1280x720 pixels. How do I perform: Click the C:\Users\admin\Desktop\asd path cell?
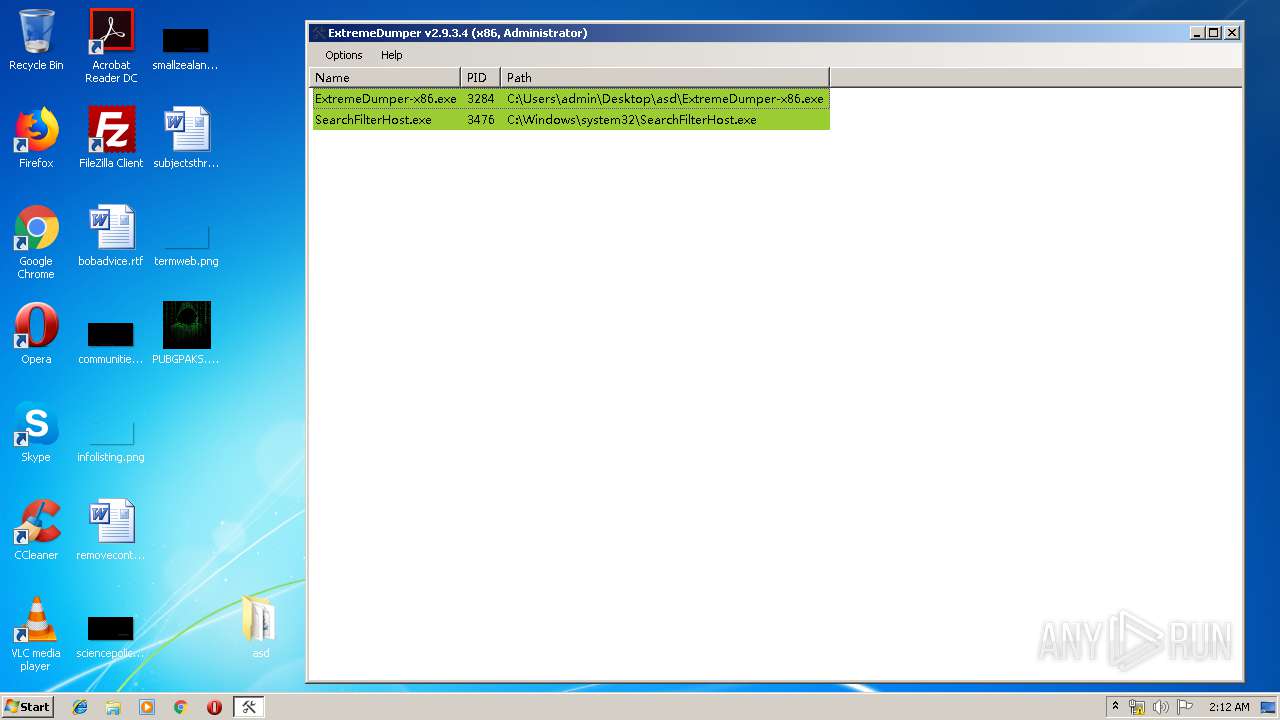[x=665, y=99]
